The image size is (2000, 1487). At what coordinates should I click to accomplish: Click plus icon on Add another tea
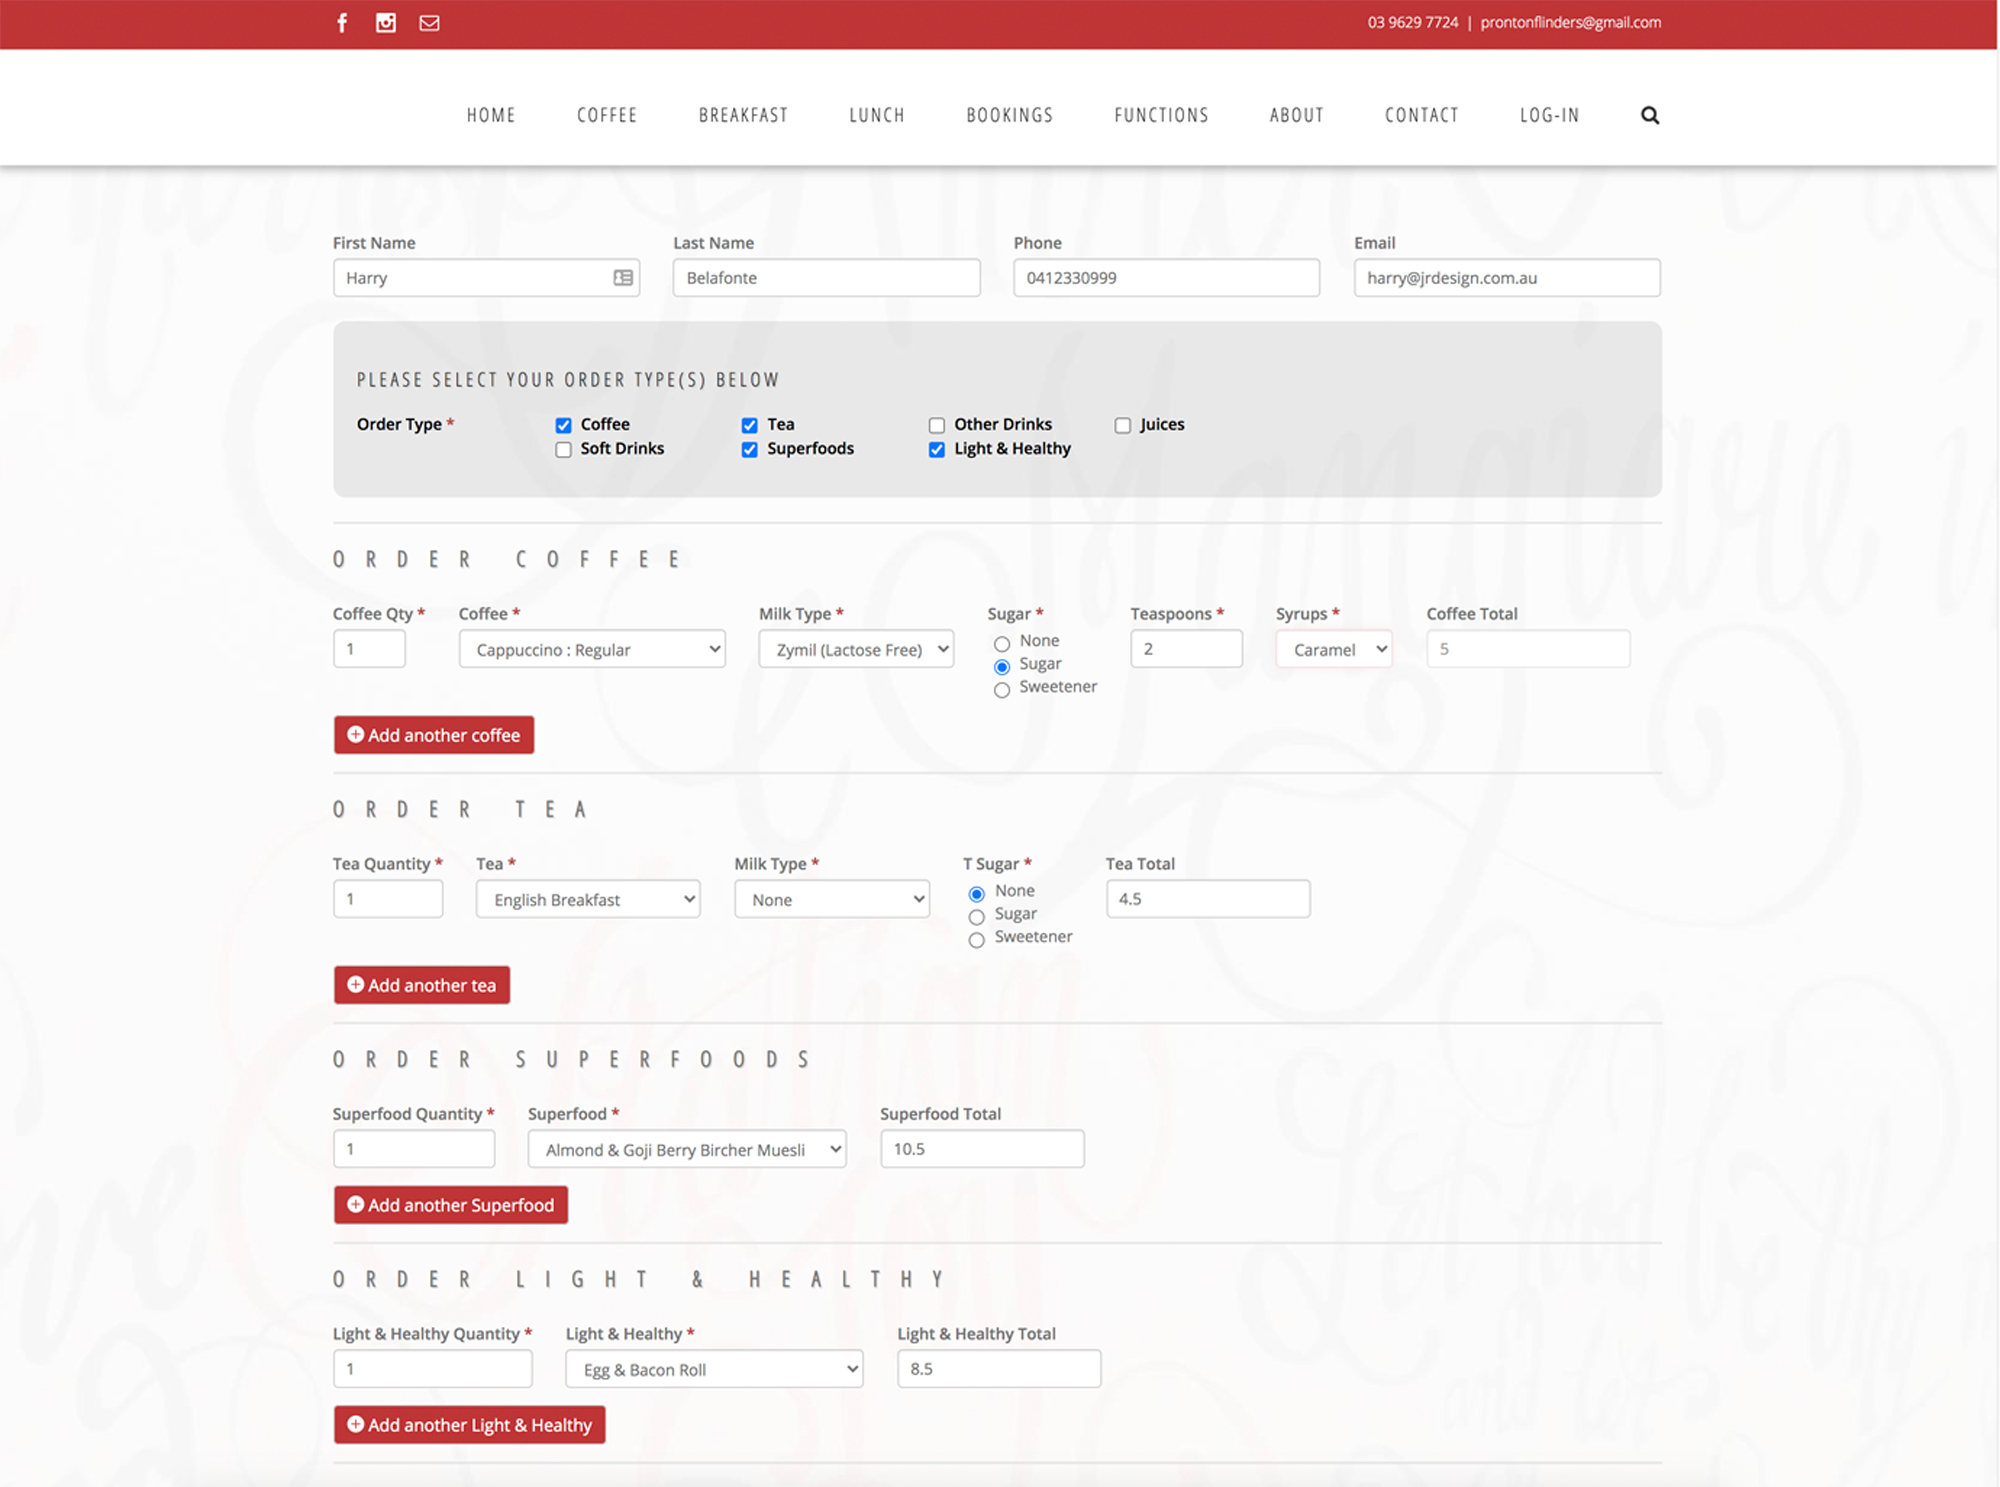pyautogui.click(x=355, y=985)
